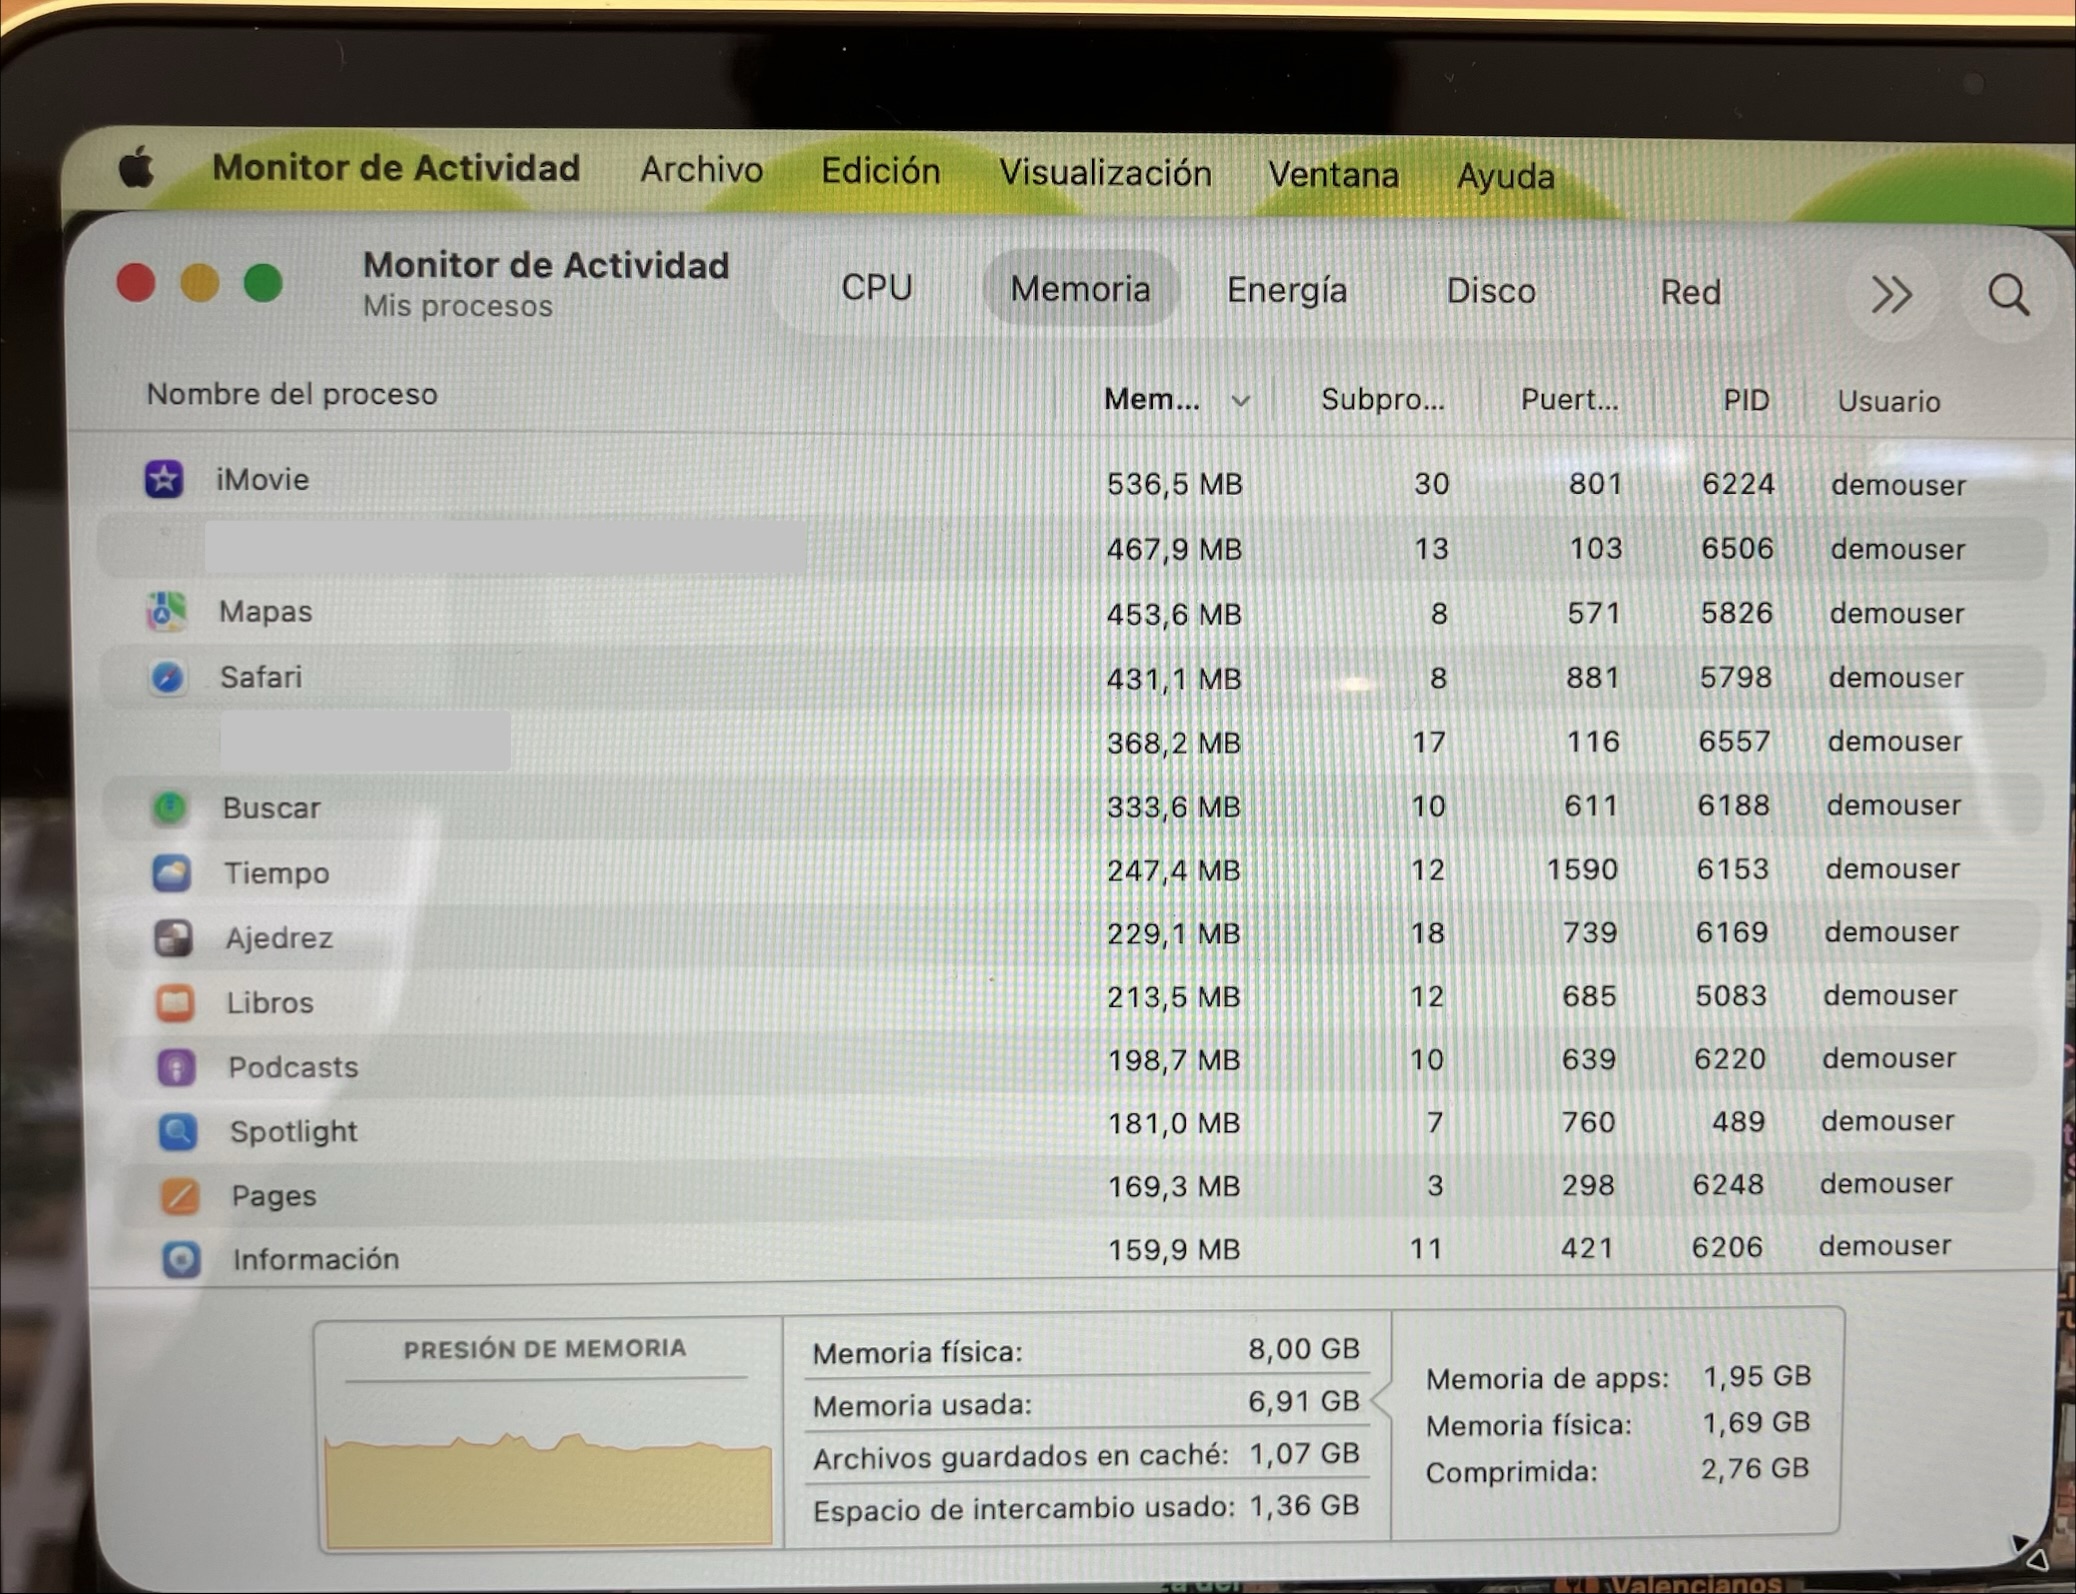Select the Podcasts process name

pos(293,1067)
